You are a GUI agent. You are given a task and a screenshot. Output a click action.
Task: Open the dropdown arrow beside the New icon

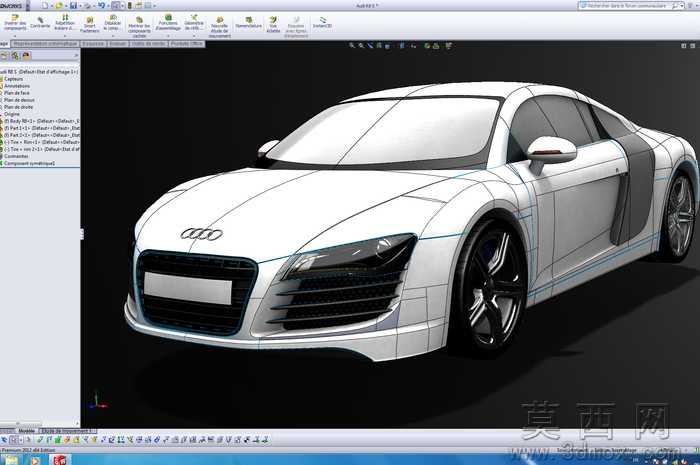pos(50,6)
